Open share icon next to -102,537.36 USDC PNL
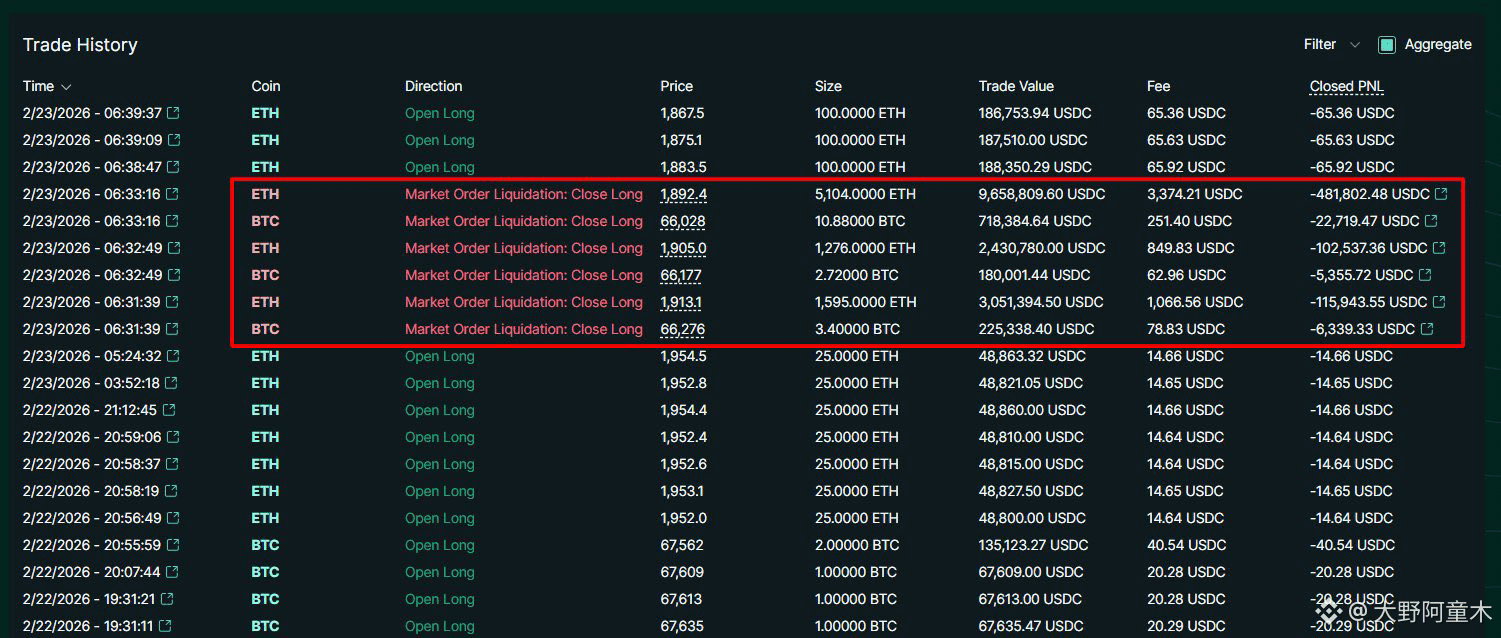This screenshot has width=1501, height=638. point(1439,248)
